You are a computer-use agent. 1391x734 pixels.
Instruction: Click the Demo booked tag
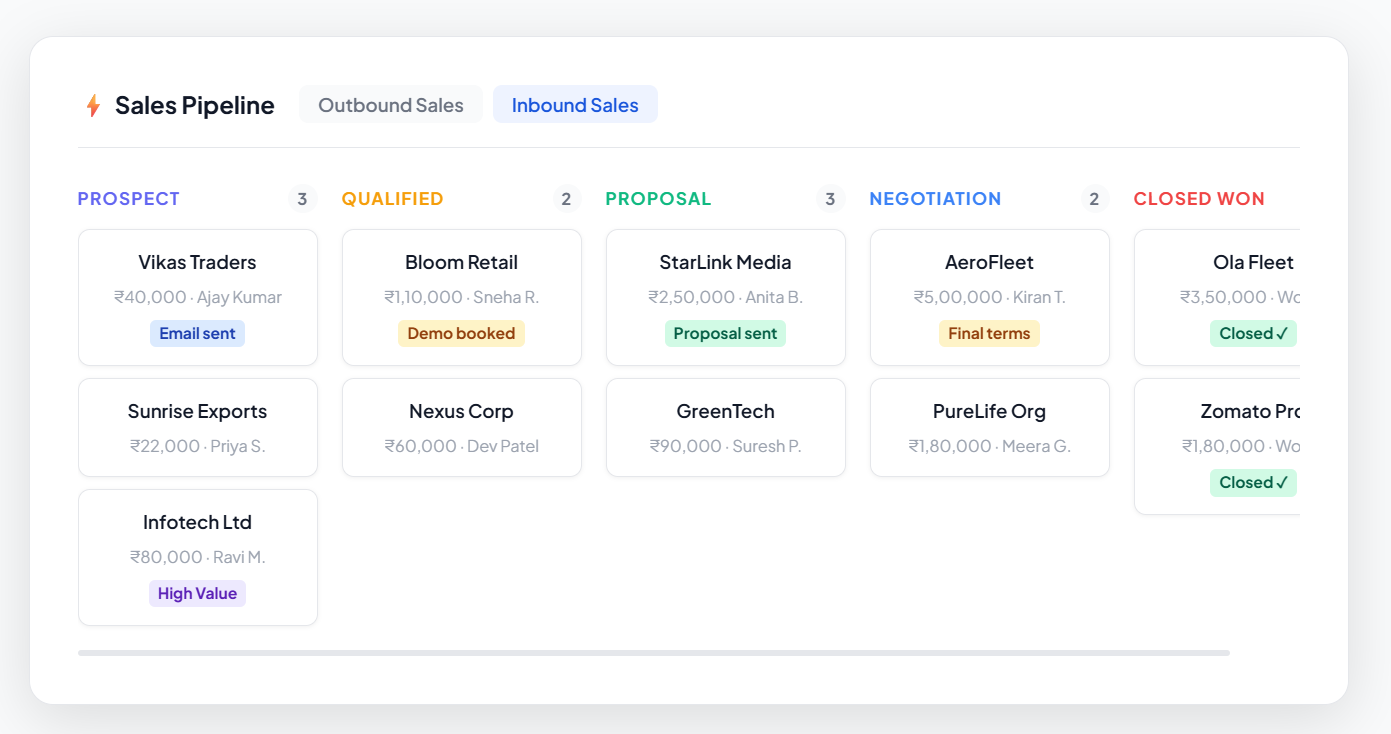[461, 333]
